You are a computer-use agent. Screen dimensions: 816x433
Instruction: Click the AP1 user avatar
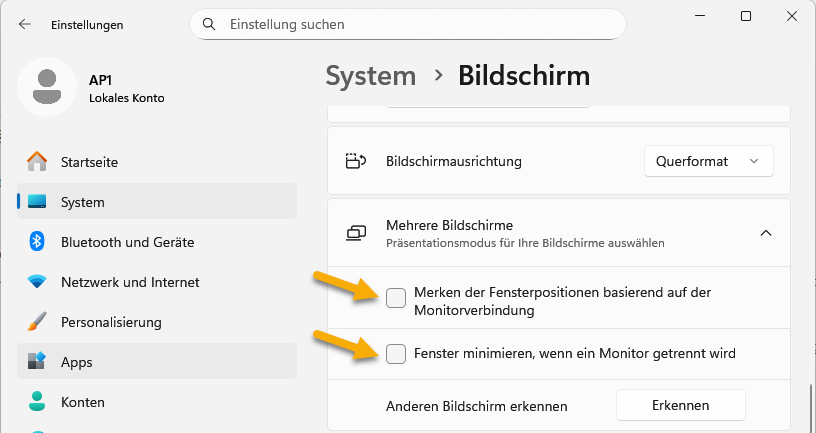pyautogui.click(x=46, y=87)
